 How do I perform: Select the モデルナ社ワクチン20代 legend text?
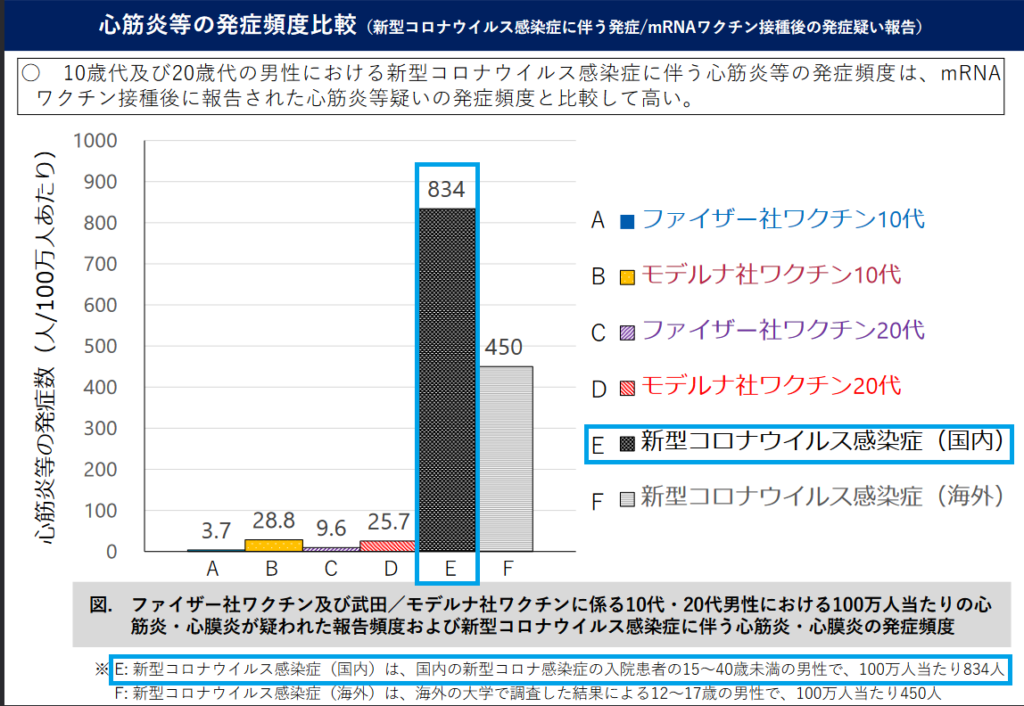tap(770, 386)
